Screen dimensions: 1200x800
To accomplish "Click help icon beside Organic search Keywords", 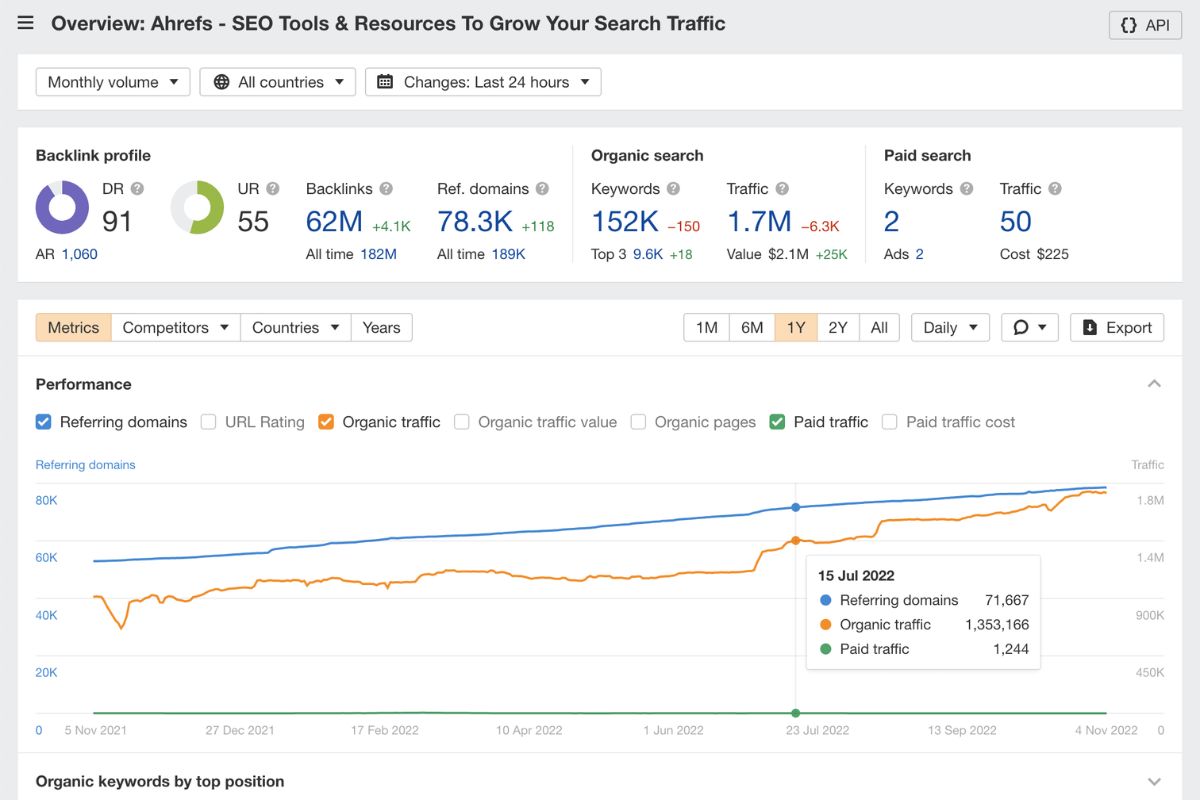I will coord(673,188).
